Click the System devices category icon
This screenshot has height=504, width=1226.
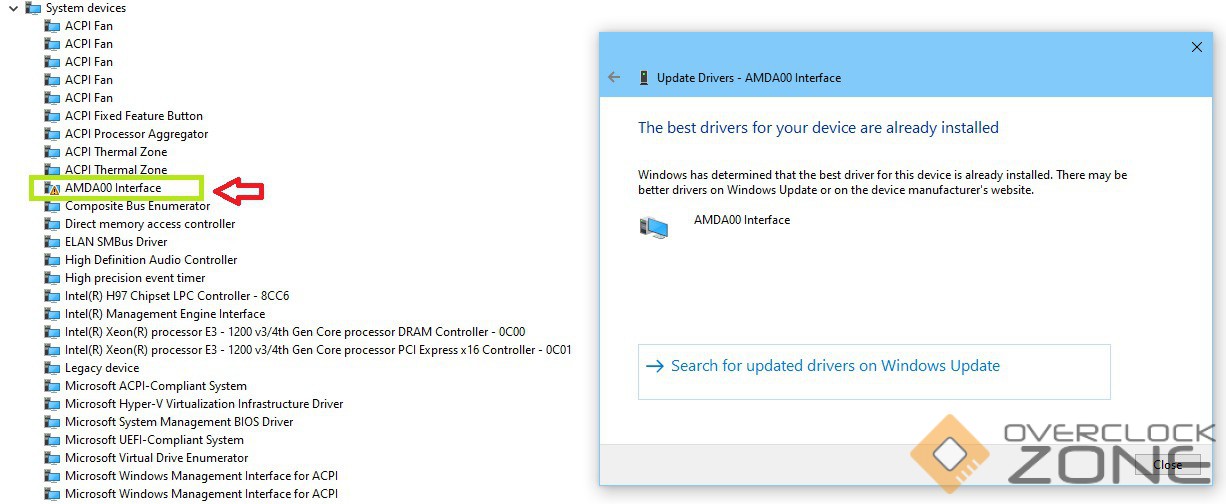pyautogui.click(x=33, y=8)
